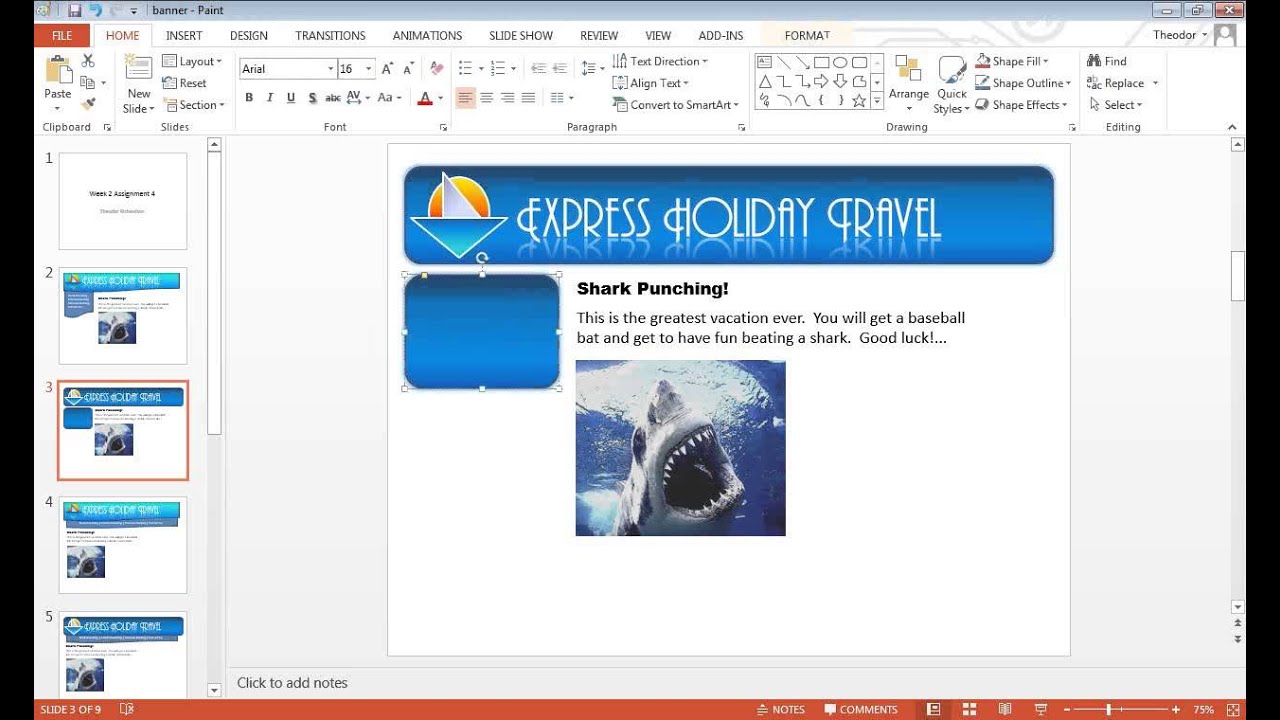The height and width of the screenshot is (720, 1280).
Task: Click the Reset slide button
Action: coord(185,83)
